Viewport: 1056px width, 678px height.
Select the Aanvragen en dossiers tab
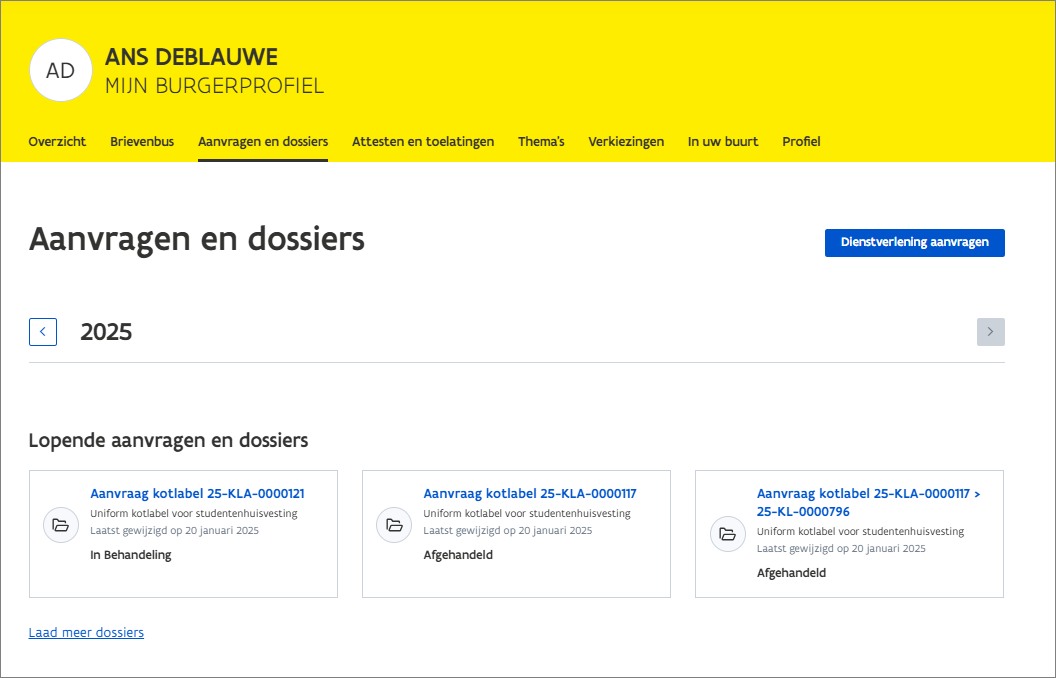(x=263, y=142)
